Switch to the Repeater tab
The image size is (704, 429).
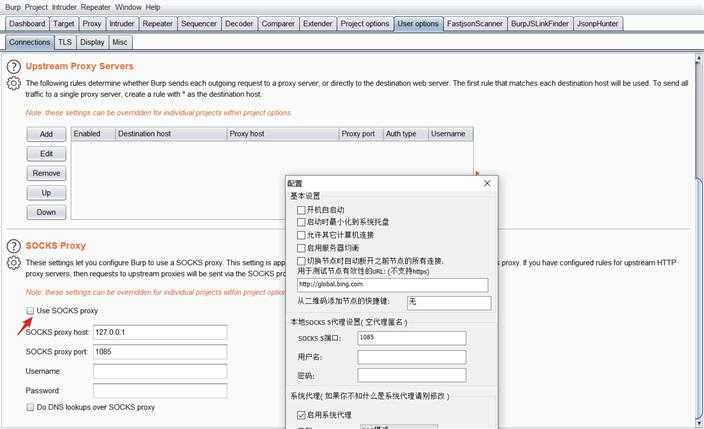click(x=158, y=24)
